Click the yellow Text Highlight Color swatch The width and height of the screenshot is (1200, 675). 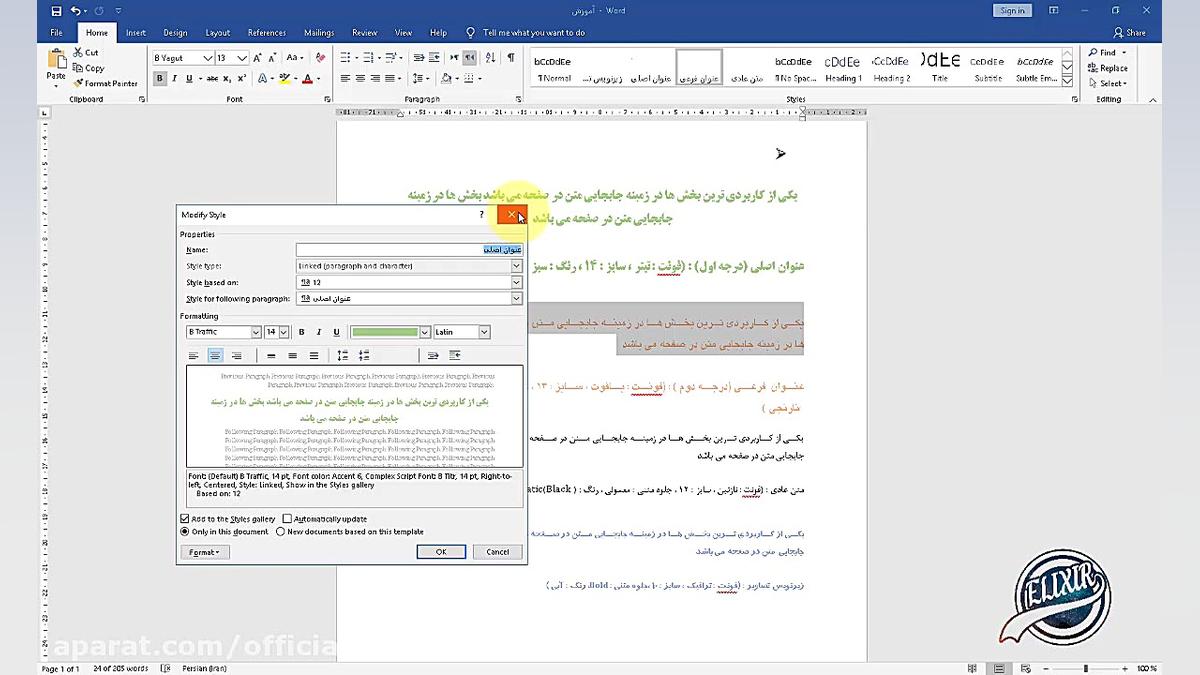284,78
